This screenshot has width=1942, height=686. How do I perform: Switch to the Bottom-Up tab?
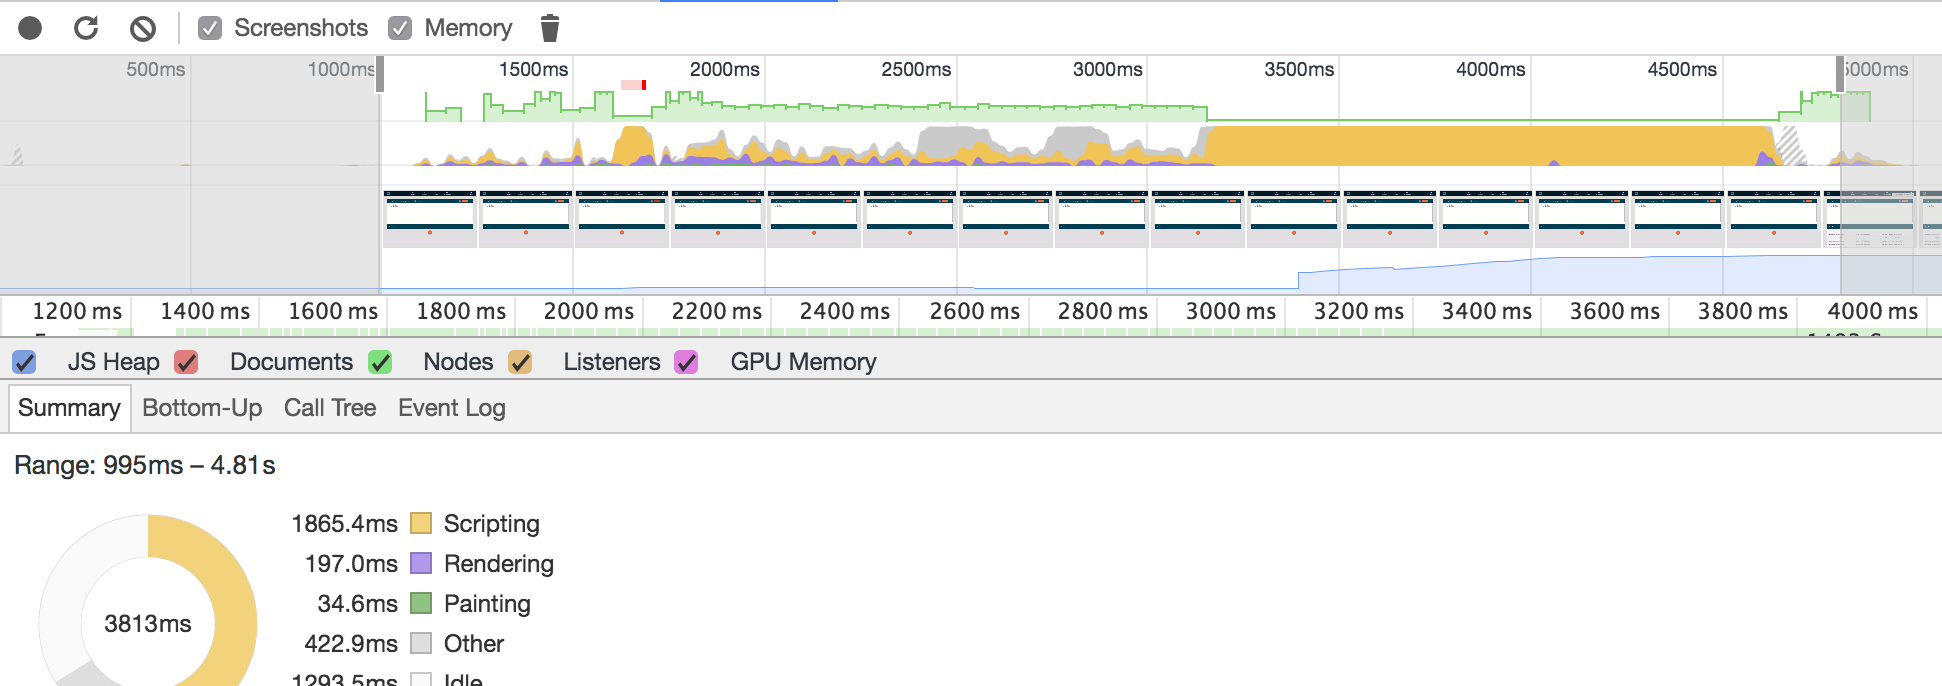(202, 408)
